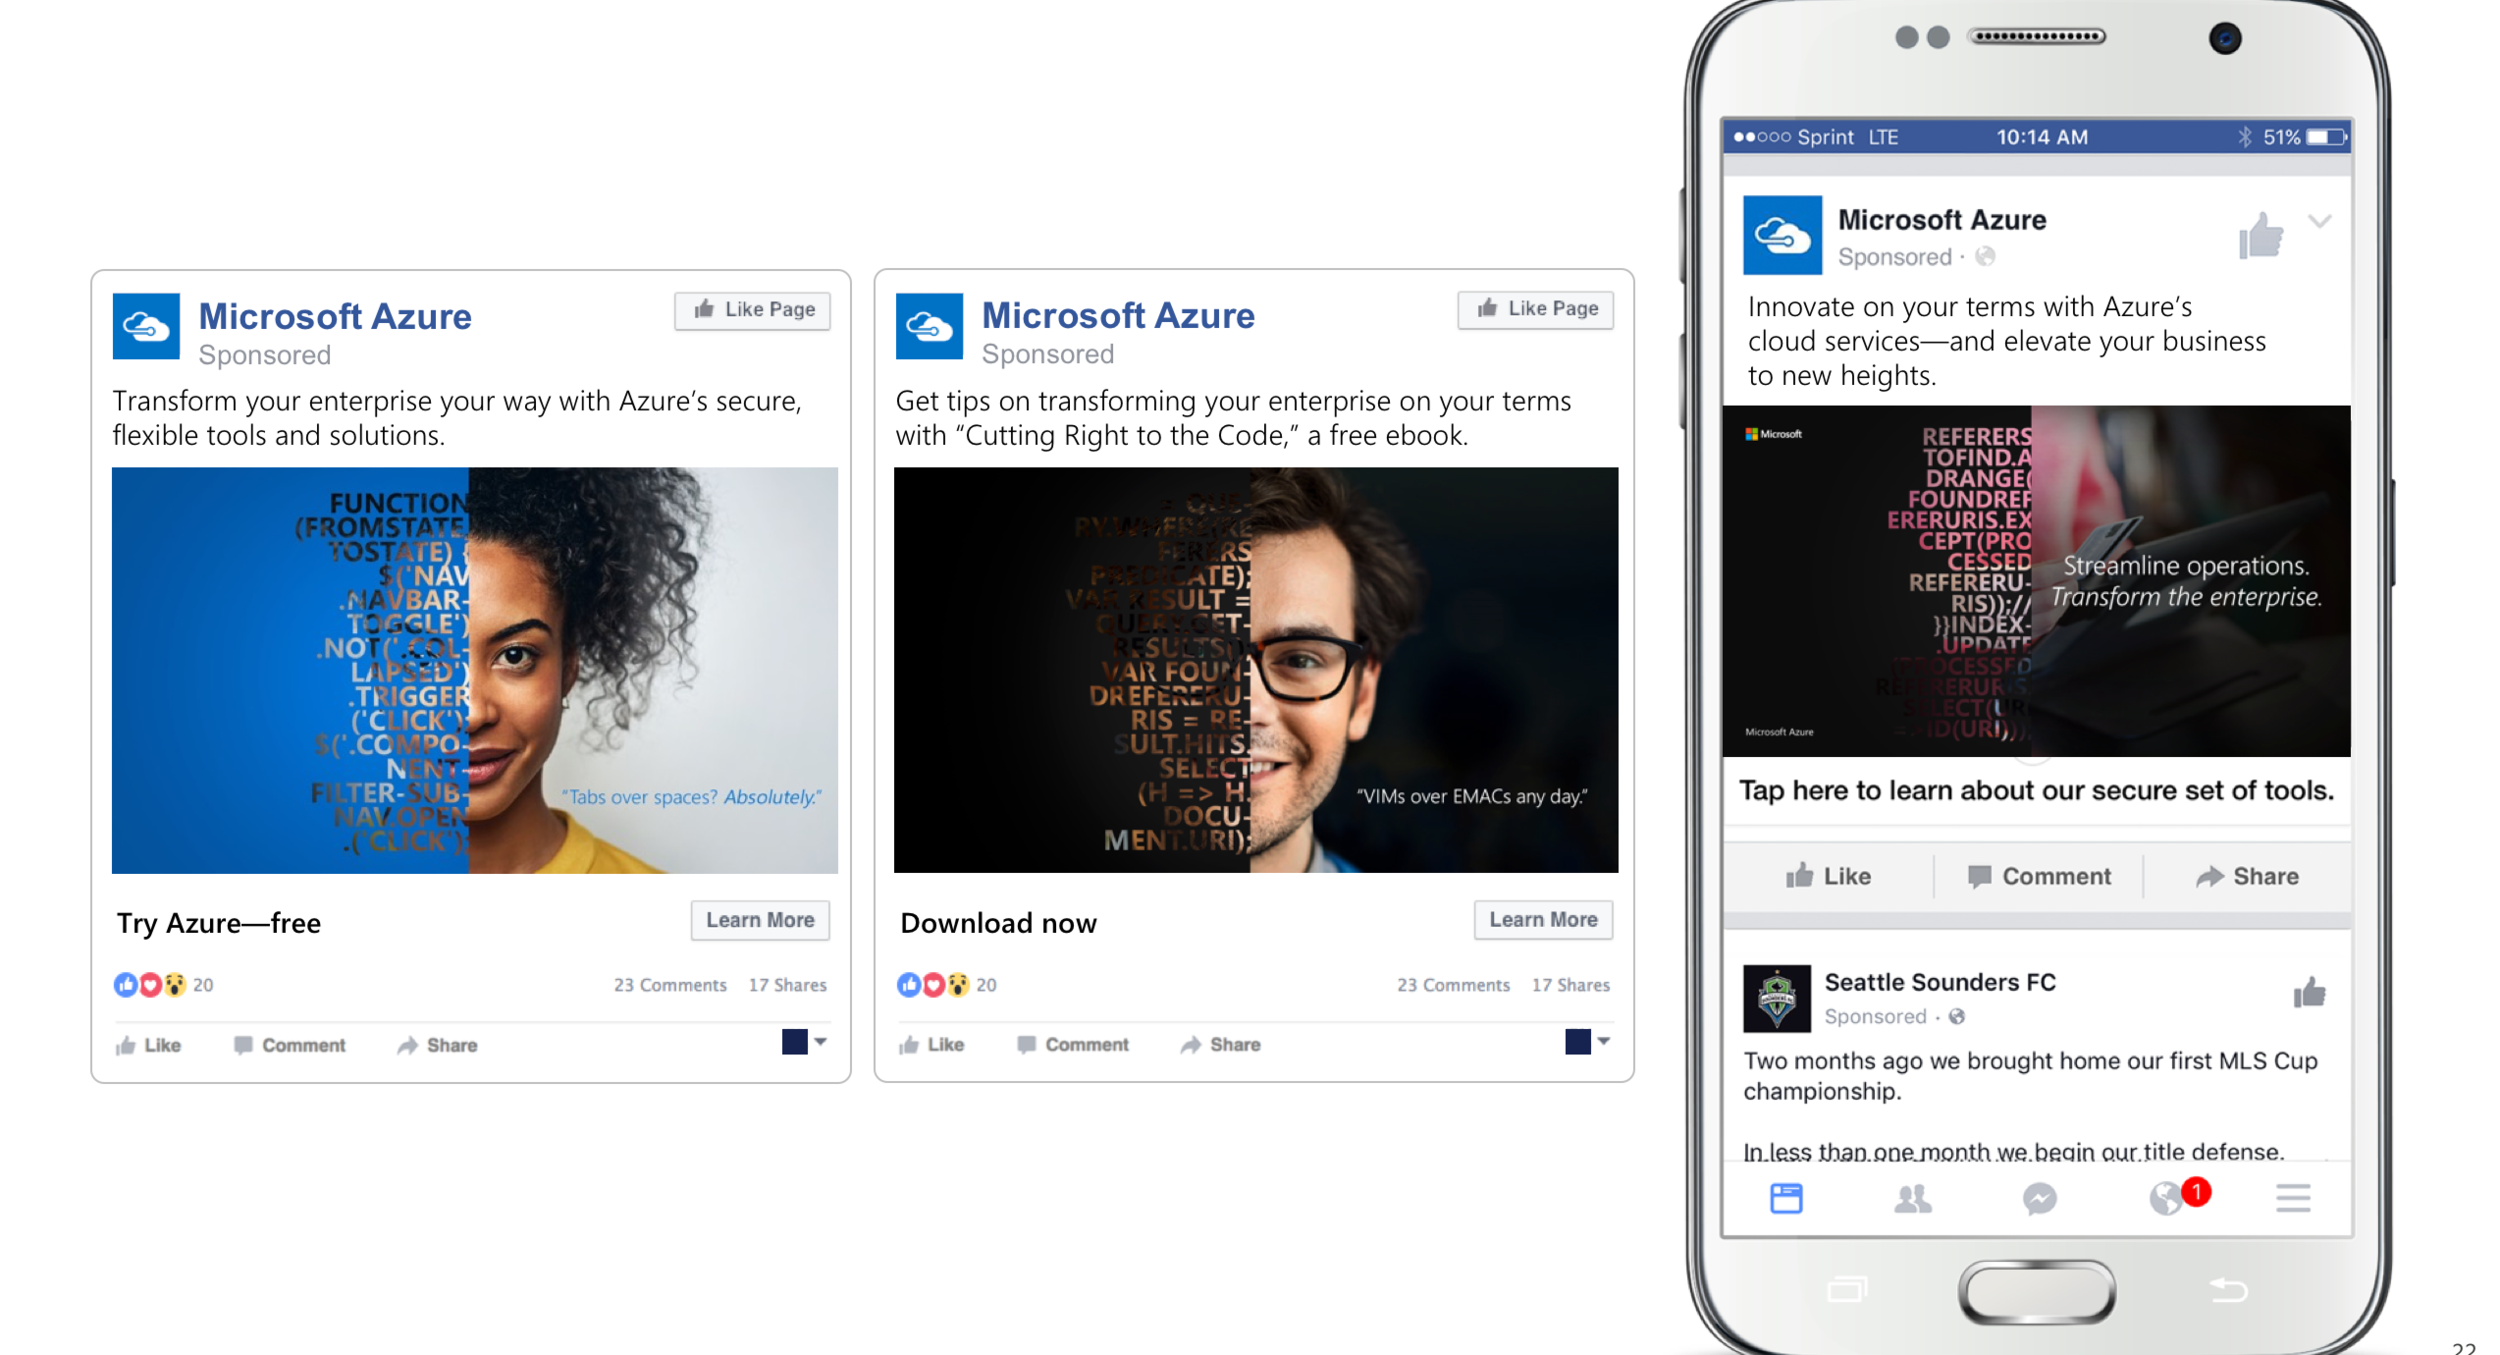2500x1355 pixels.
Task: Tap the public globe icon beside Sounders Sponsored
Action: point(1957,1017)
